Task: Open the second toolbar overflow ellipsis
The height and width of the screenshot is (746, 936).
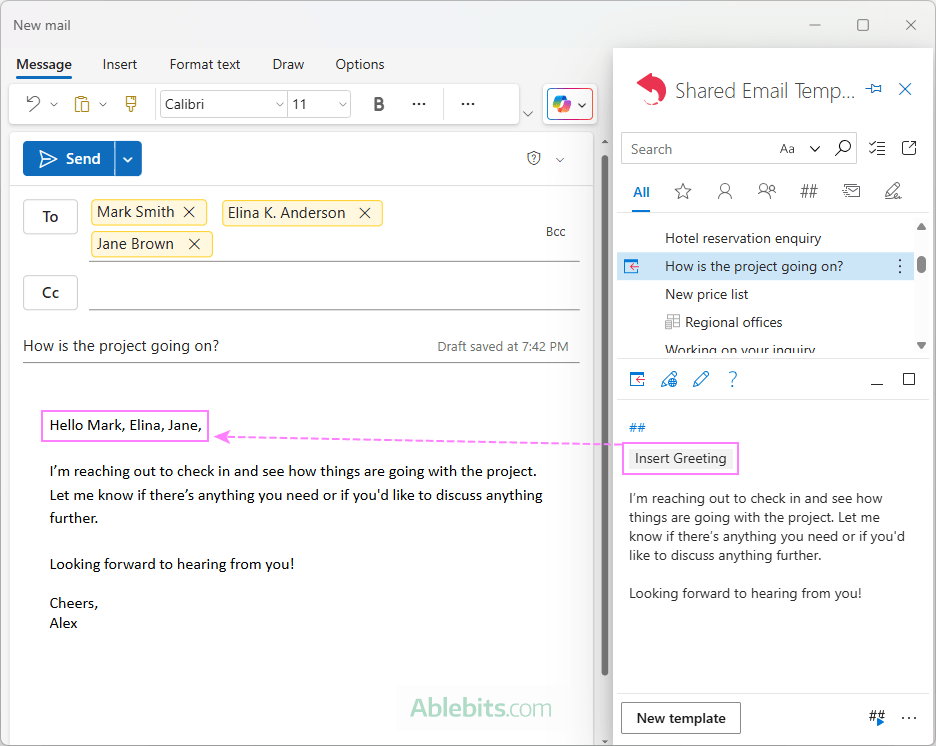Action: (x=468, y=104)
